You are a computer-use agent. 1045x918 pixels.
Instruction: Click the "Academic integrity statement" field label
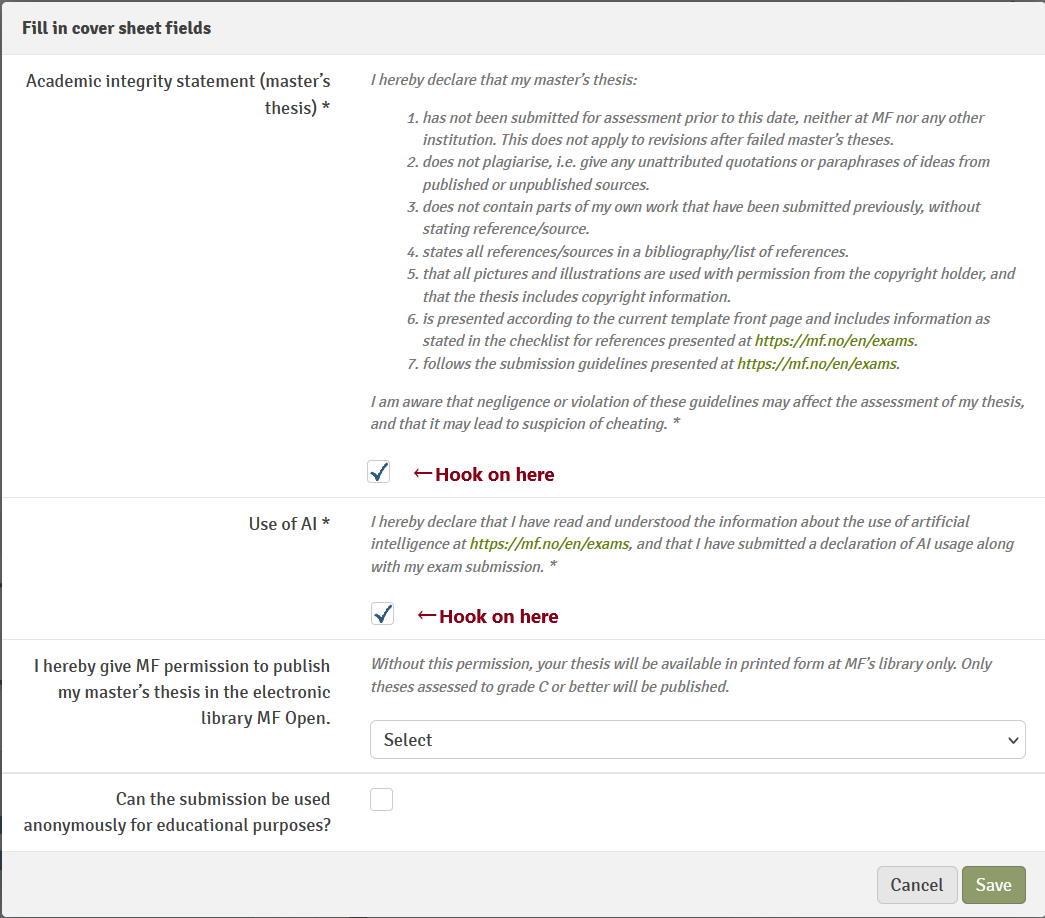tap(178, 94)
